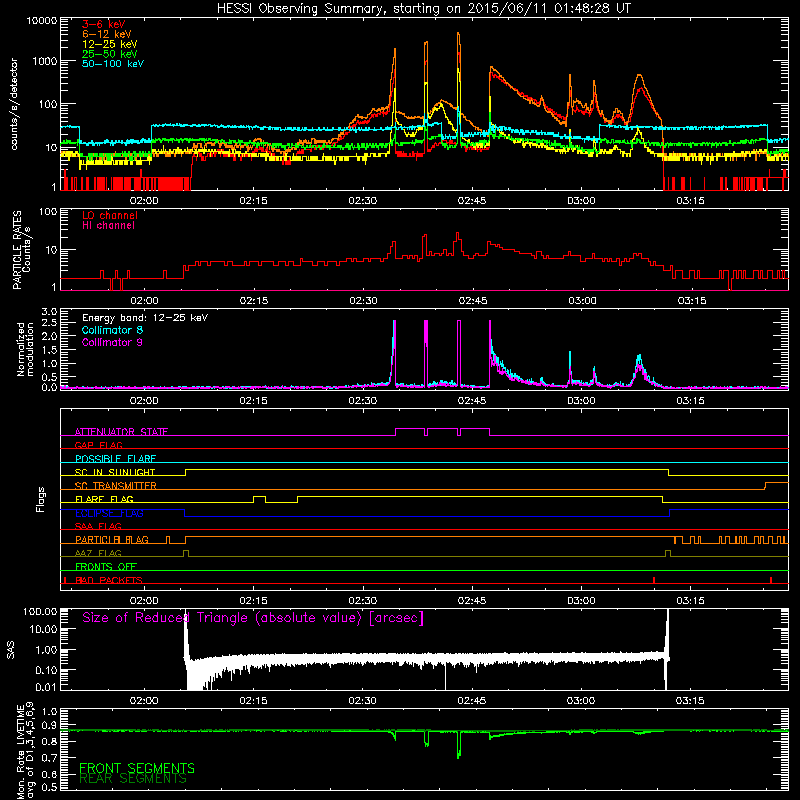
Task: Select the Collimator 9 legend label
Action: (112, 342)
